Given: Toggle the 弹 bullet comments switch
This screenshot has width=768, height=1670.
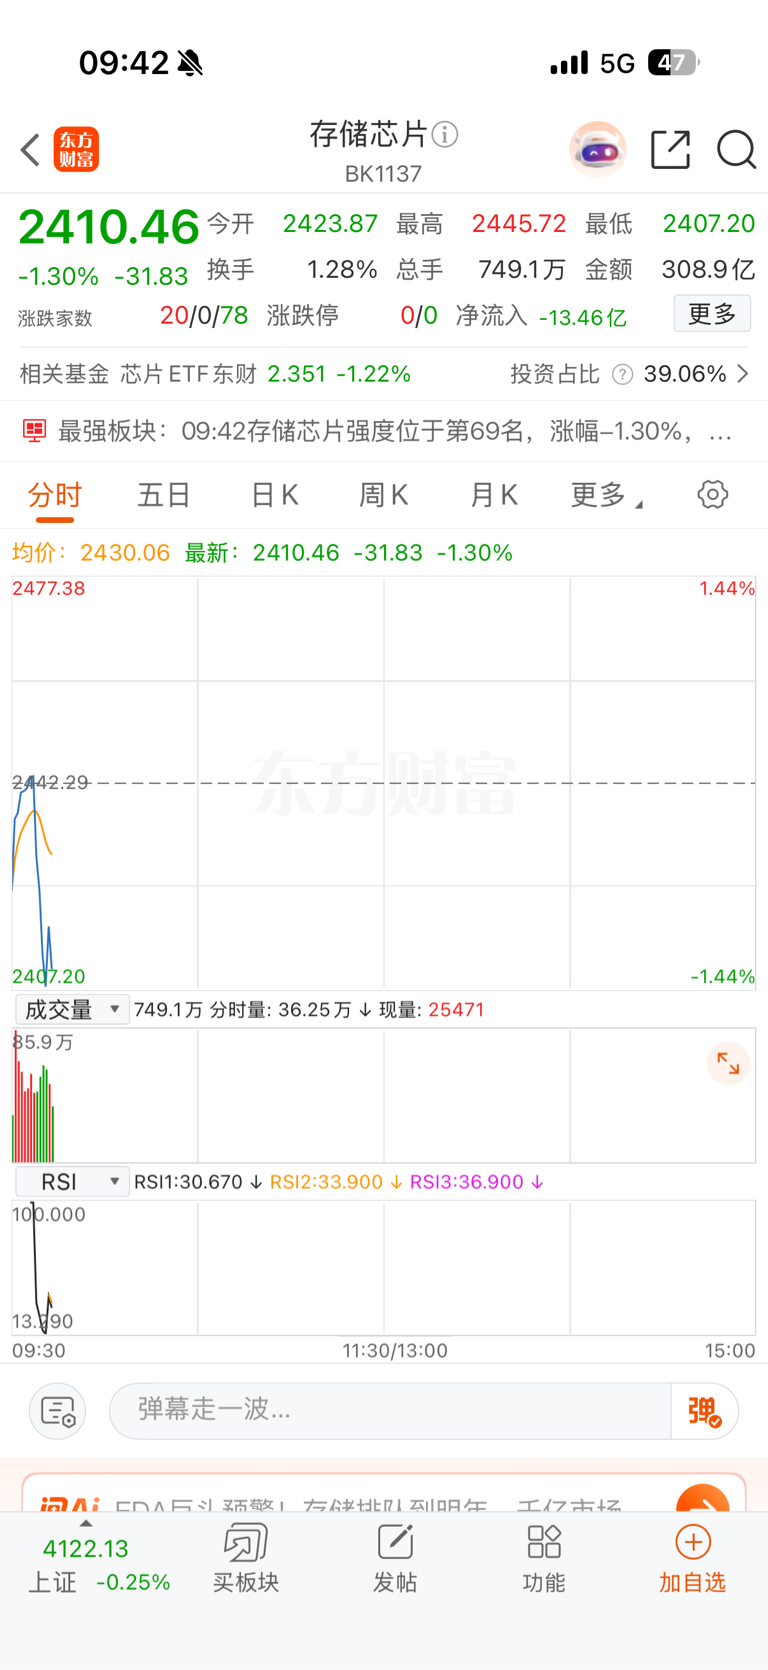Looking at the screenshot, I should point(705,1411).
